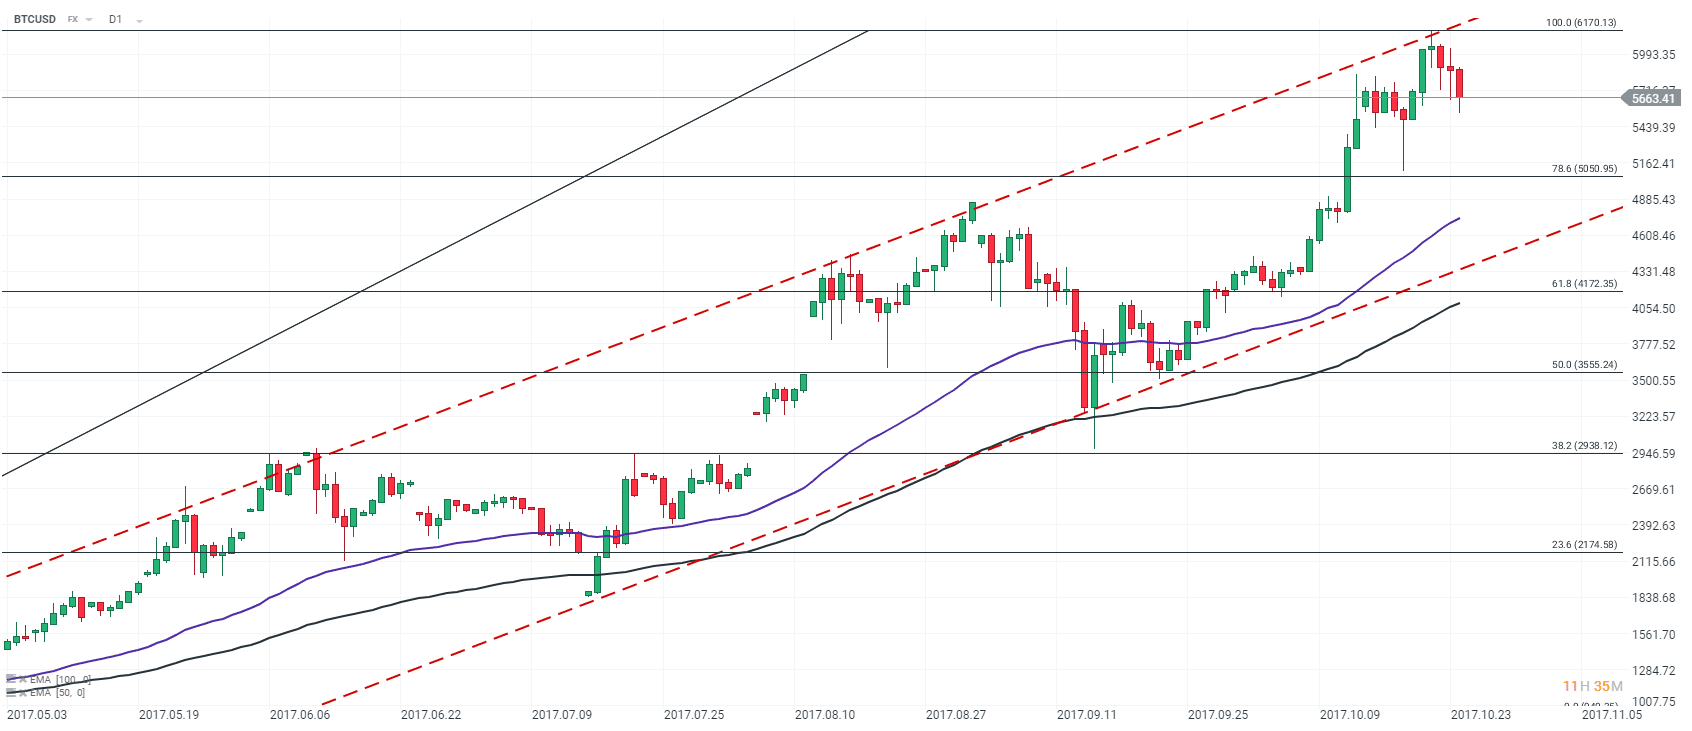Click the 2017.09.11 date on time axis
The height and width of the screenshot is (731, 1692).
[1087, 715]
